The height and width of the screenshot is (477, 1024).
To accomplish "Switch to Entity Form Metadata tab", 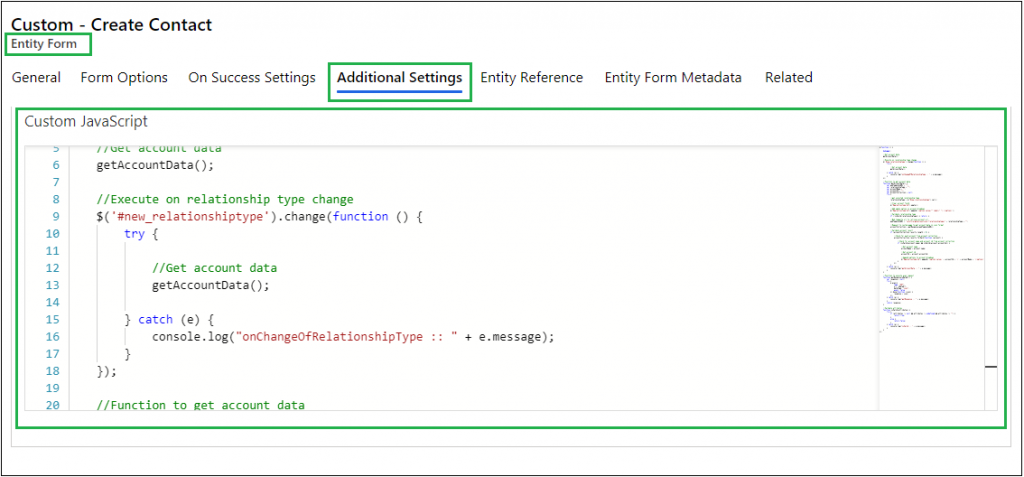I will pyautogui.click(x=673, y=78).
